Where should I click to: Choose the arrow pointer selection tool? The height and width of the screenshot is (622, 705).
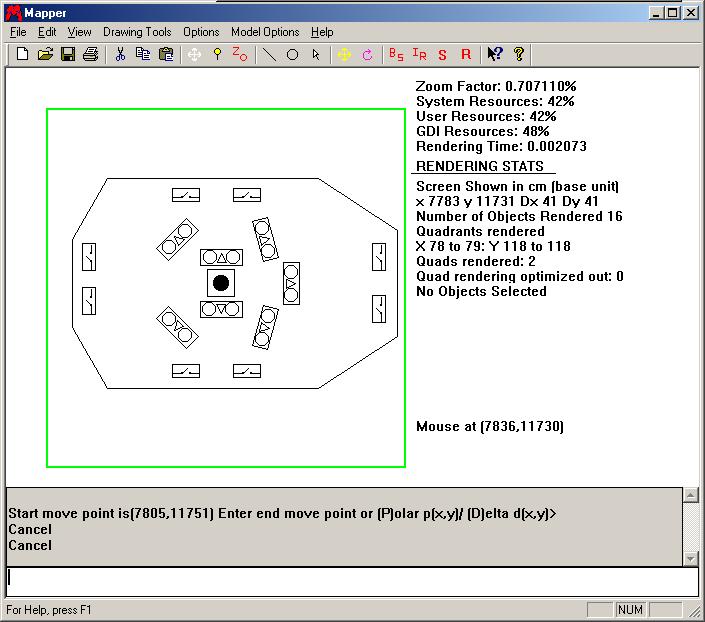click(316, 54)
